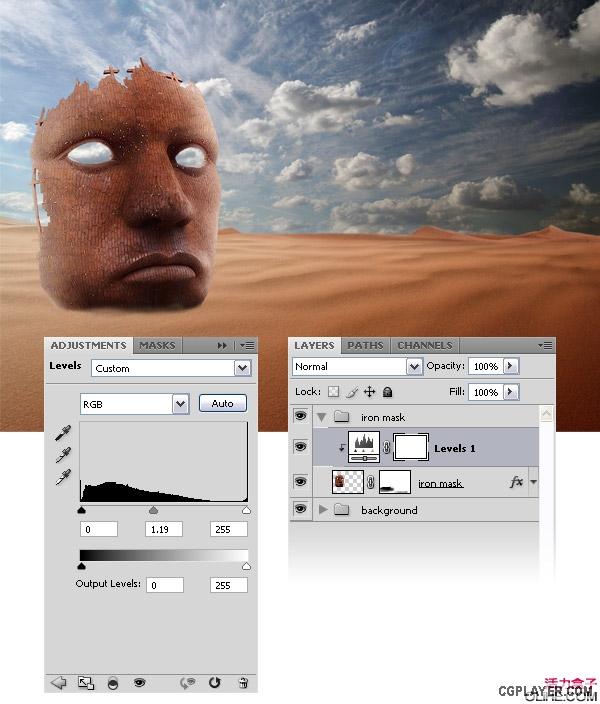Switch to the Masks tab
The image size is (600, 704).
click(157, 345)
